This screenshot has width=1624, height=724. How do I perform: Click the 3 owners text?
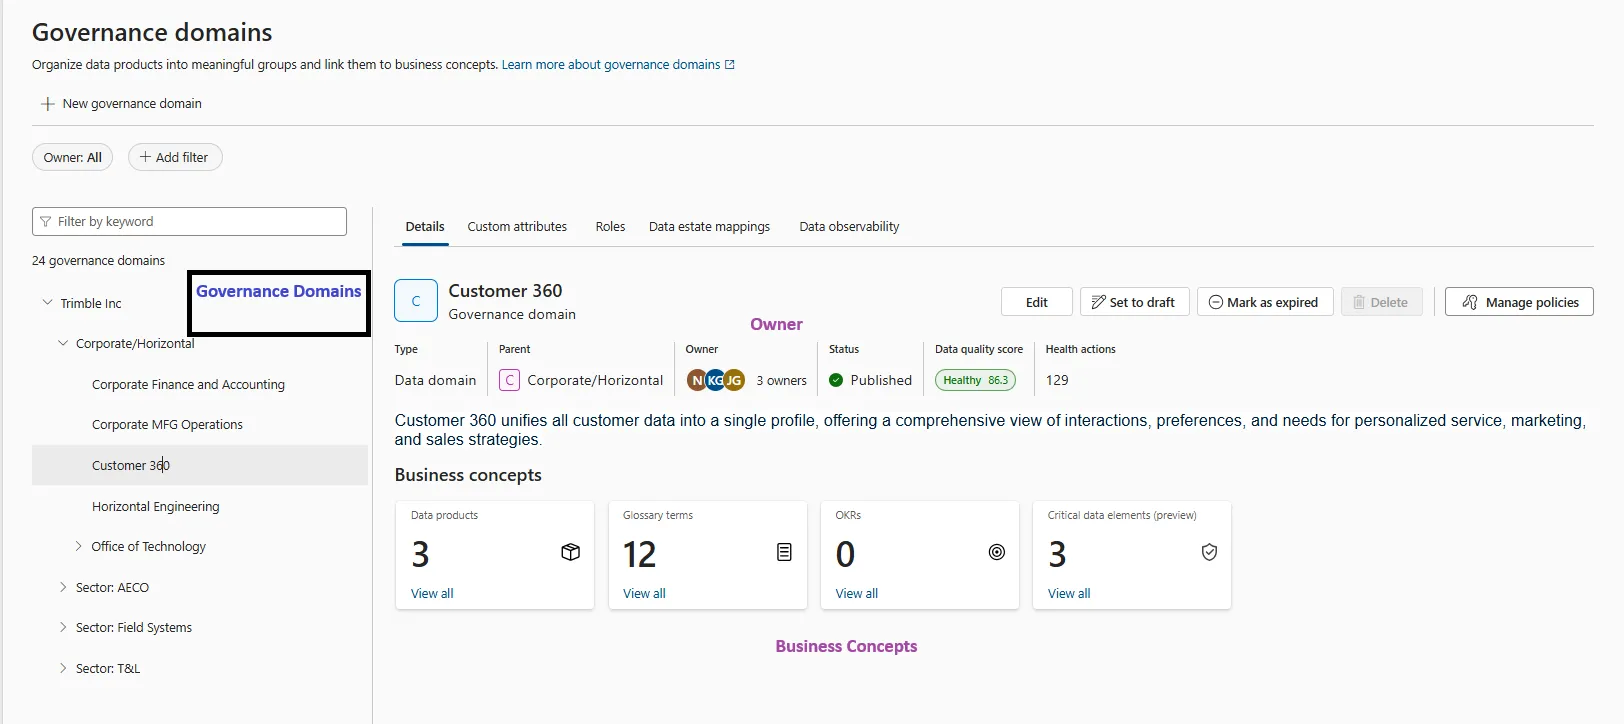781,380
